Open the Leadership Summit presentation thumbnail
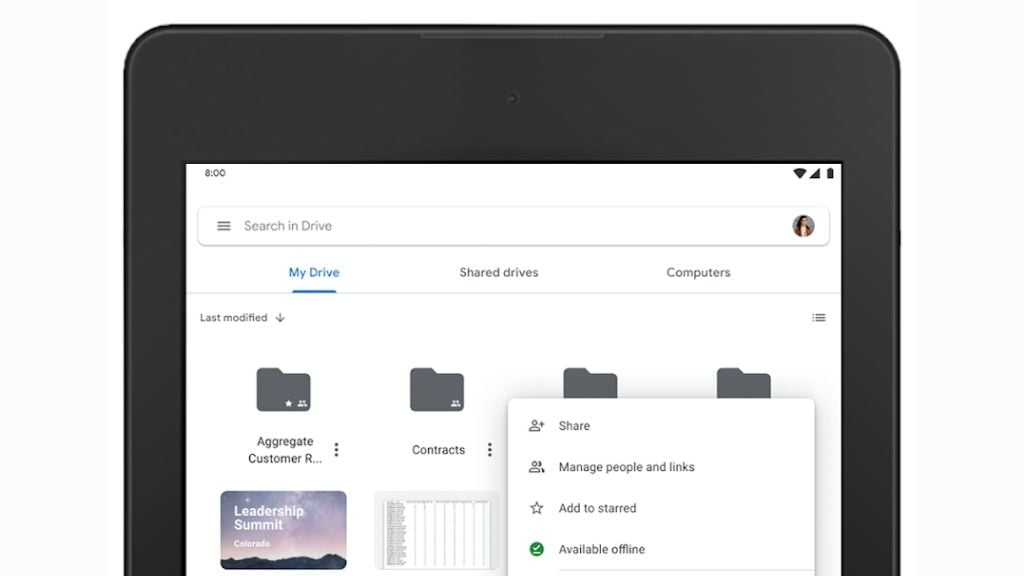Viewport: 1024px width, 576px height. (283, 530)
